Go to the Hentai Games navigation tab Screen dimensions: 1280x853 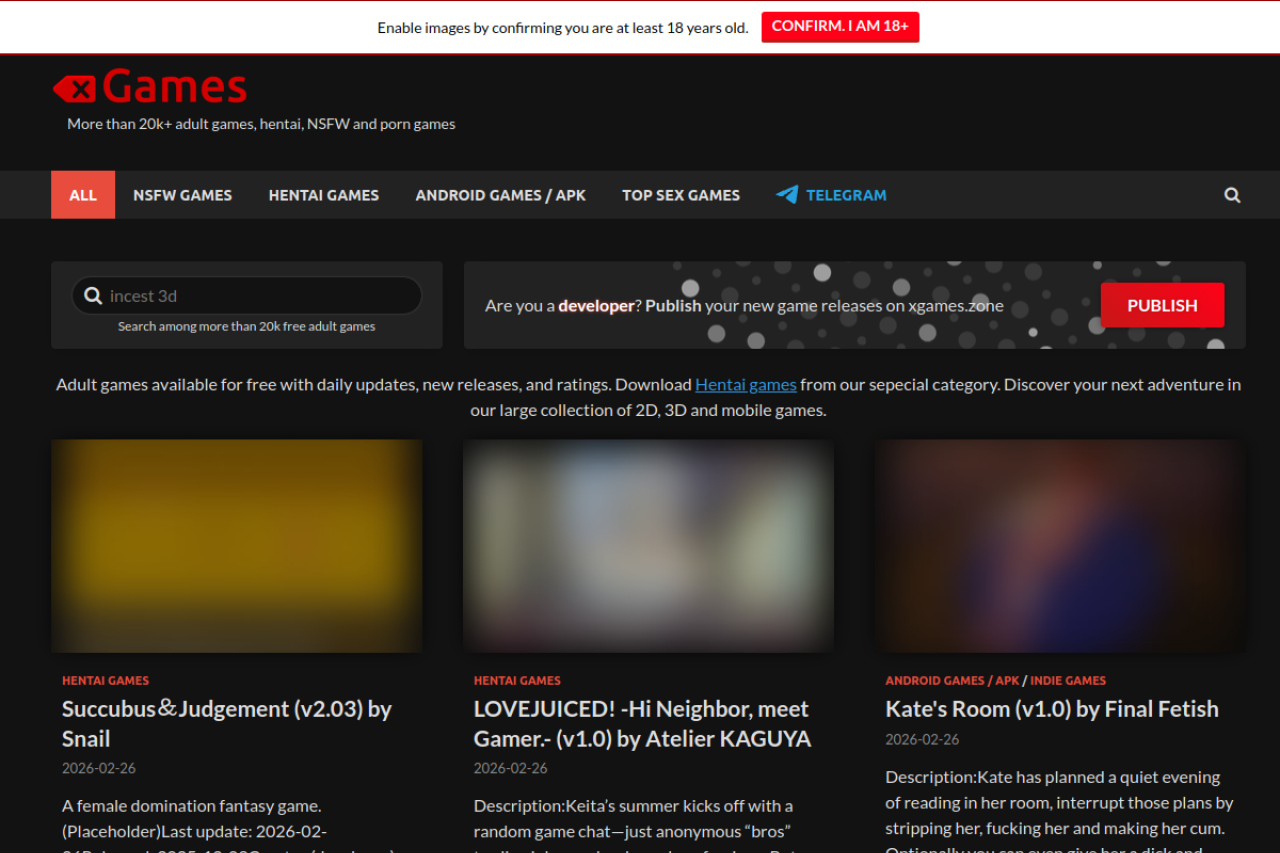coord(323,195)
